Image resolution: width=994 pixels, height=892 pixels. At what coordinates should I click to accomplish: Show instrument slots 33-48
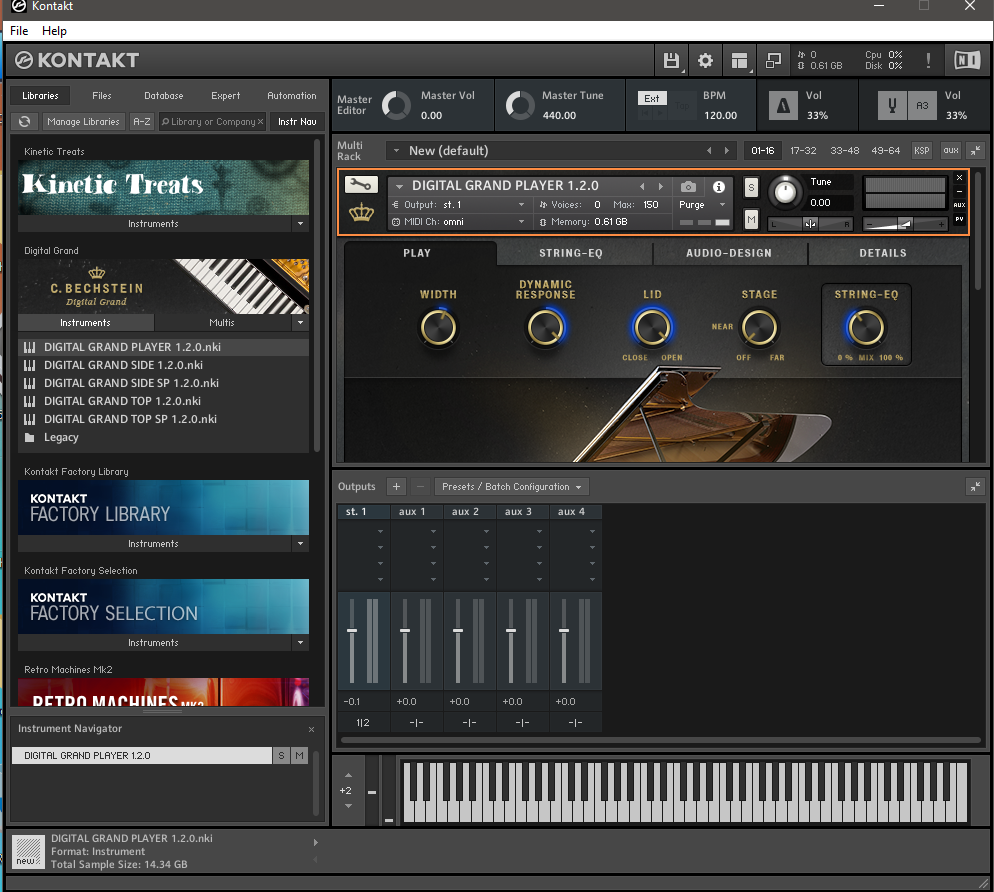pos(845,150)
